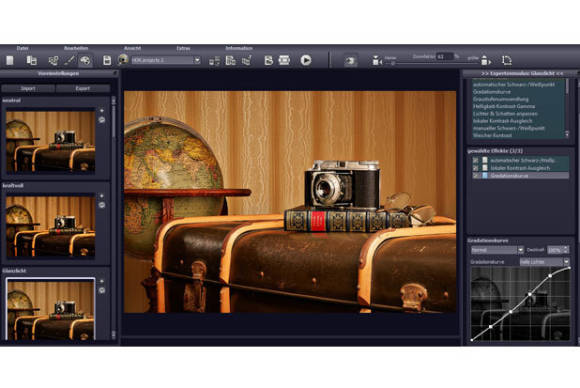
Task: Click the floppy disk save icon
Action: tap(107, 60)
